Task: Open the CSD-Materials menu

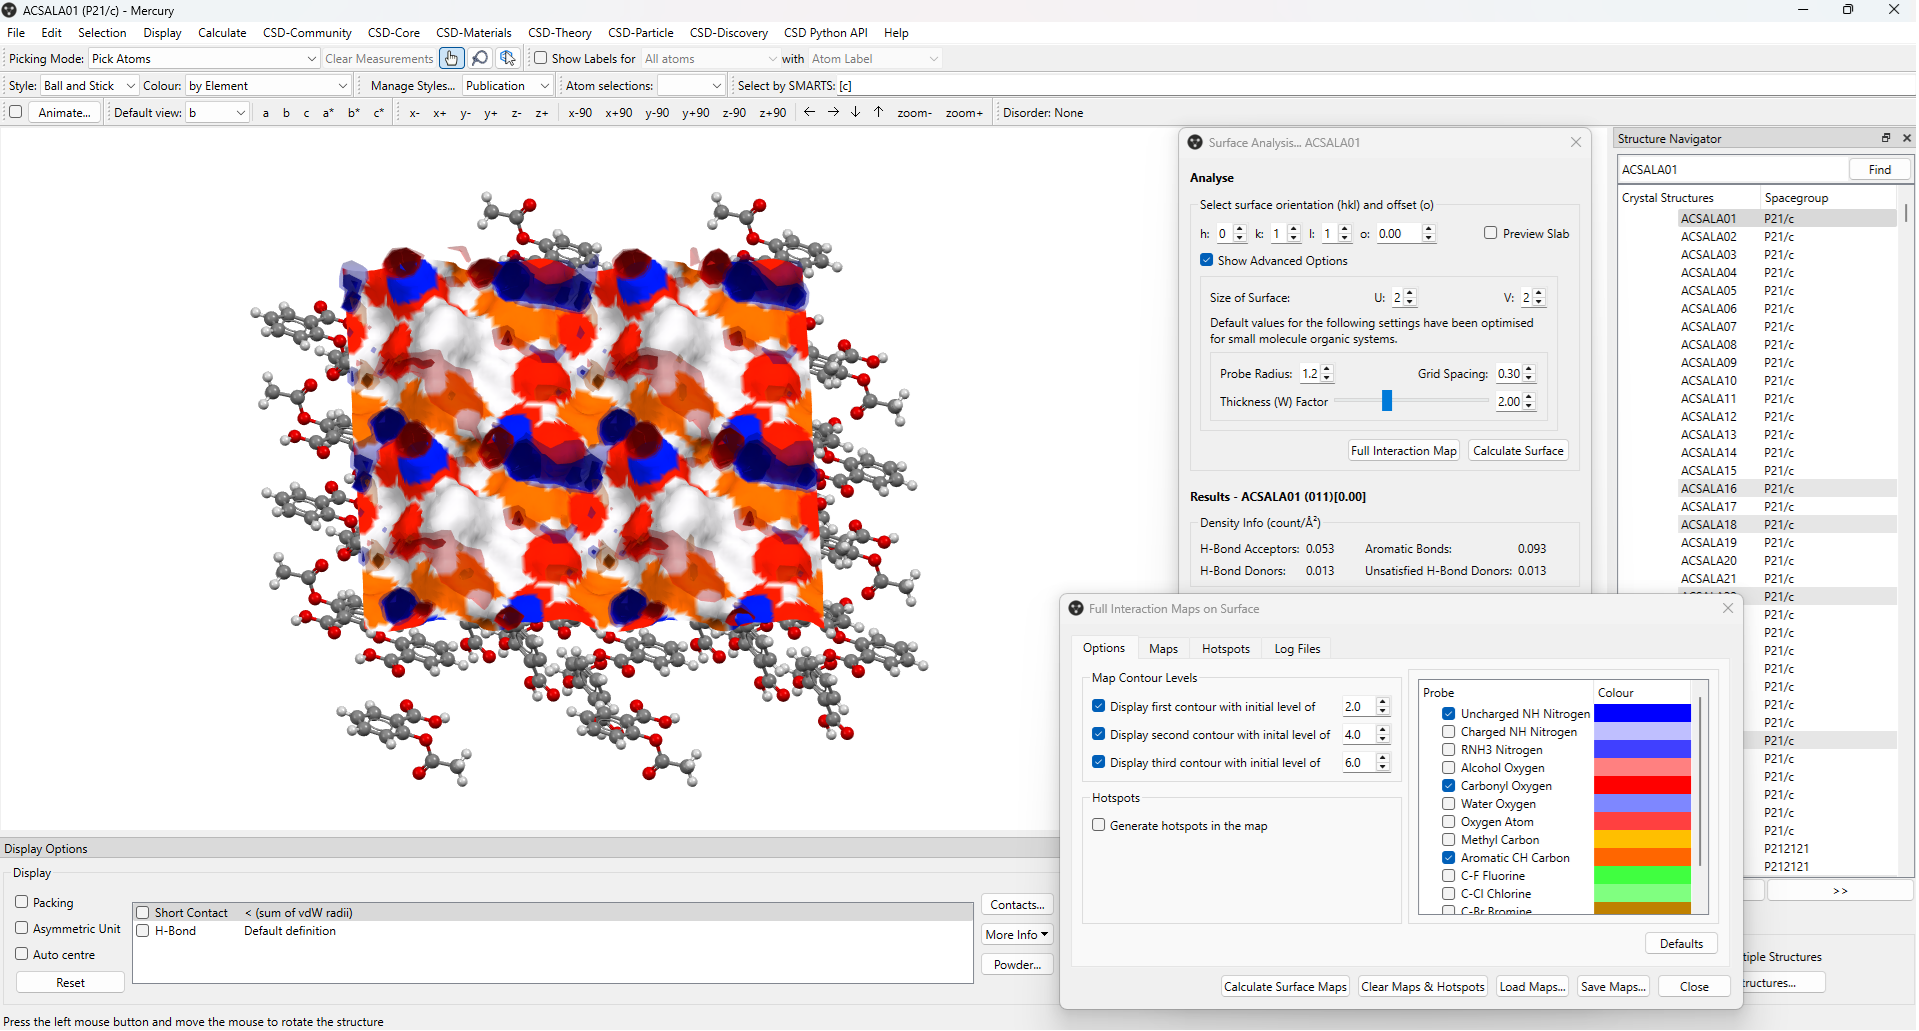Action: click(x=472, y=32)
